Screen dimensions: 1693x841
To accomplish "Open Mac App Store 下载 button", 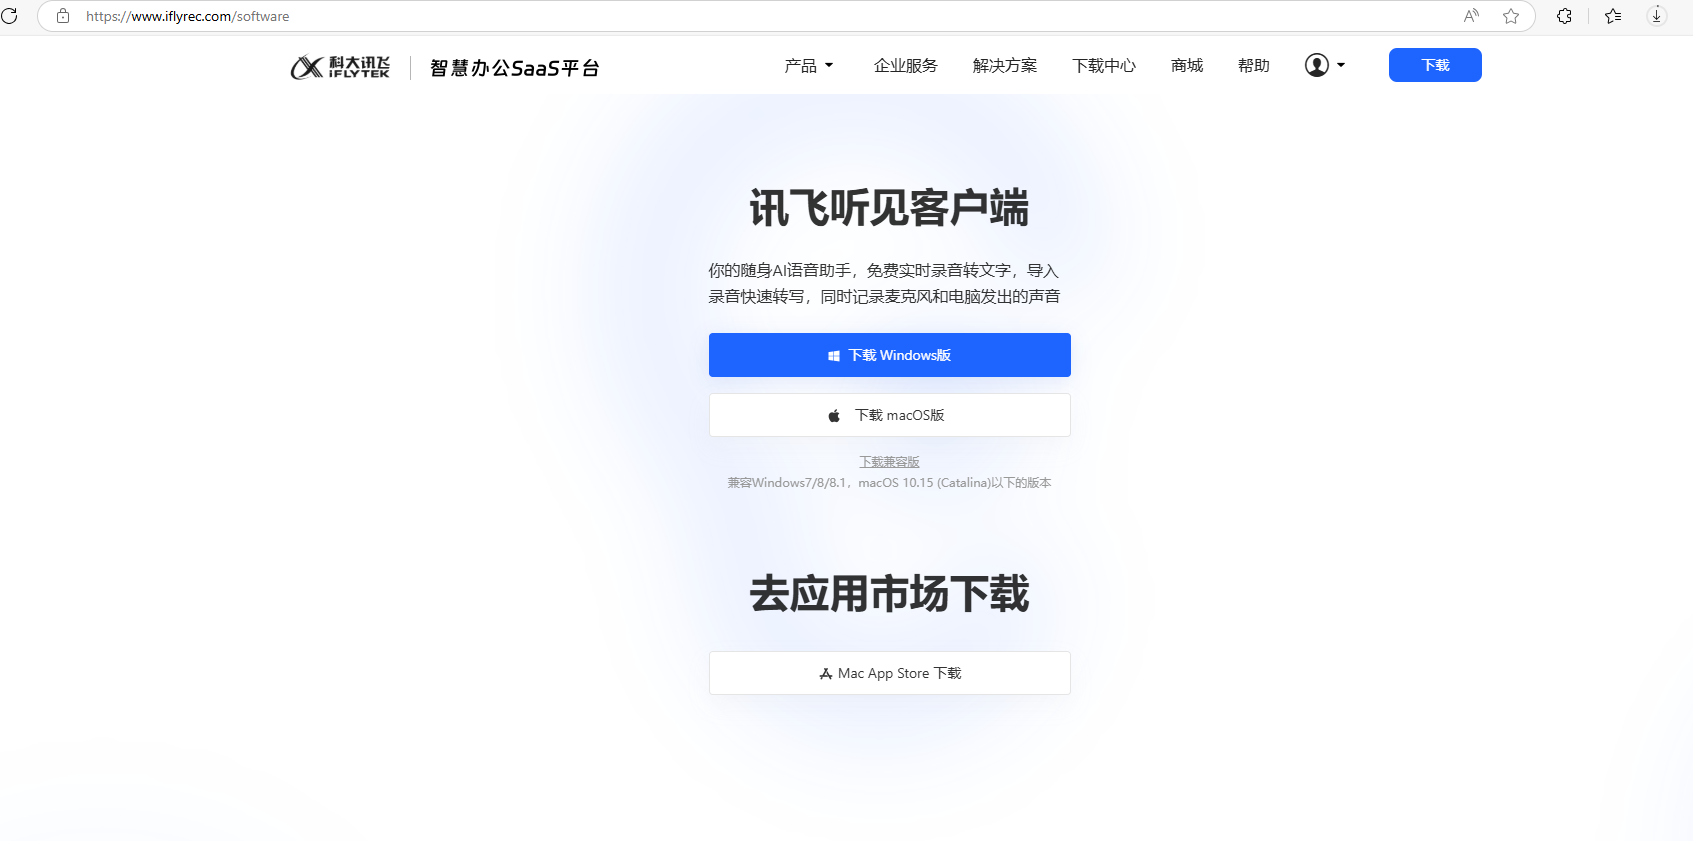I will click(x=890, y=673).
